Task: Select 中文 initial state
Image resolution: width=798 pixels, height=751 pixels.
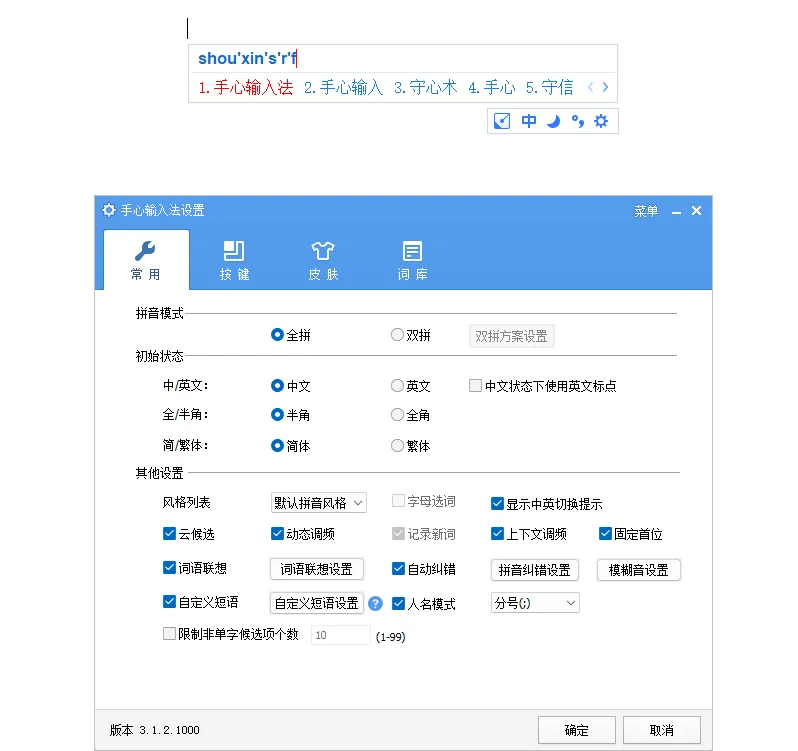Action: pyautogui.click(x=291, y=386)
